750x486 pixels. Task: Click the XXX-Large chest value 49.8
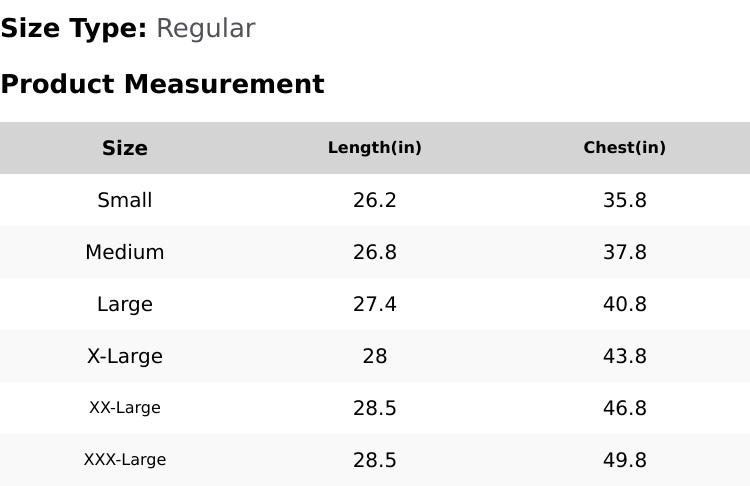[625, 460]
